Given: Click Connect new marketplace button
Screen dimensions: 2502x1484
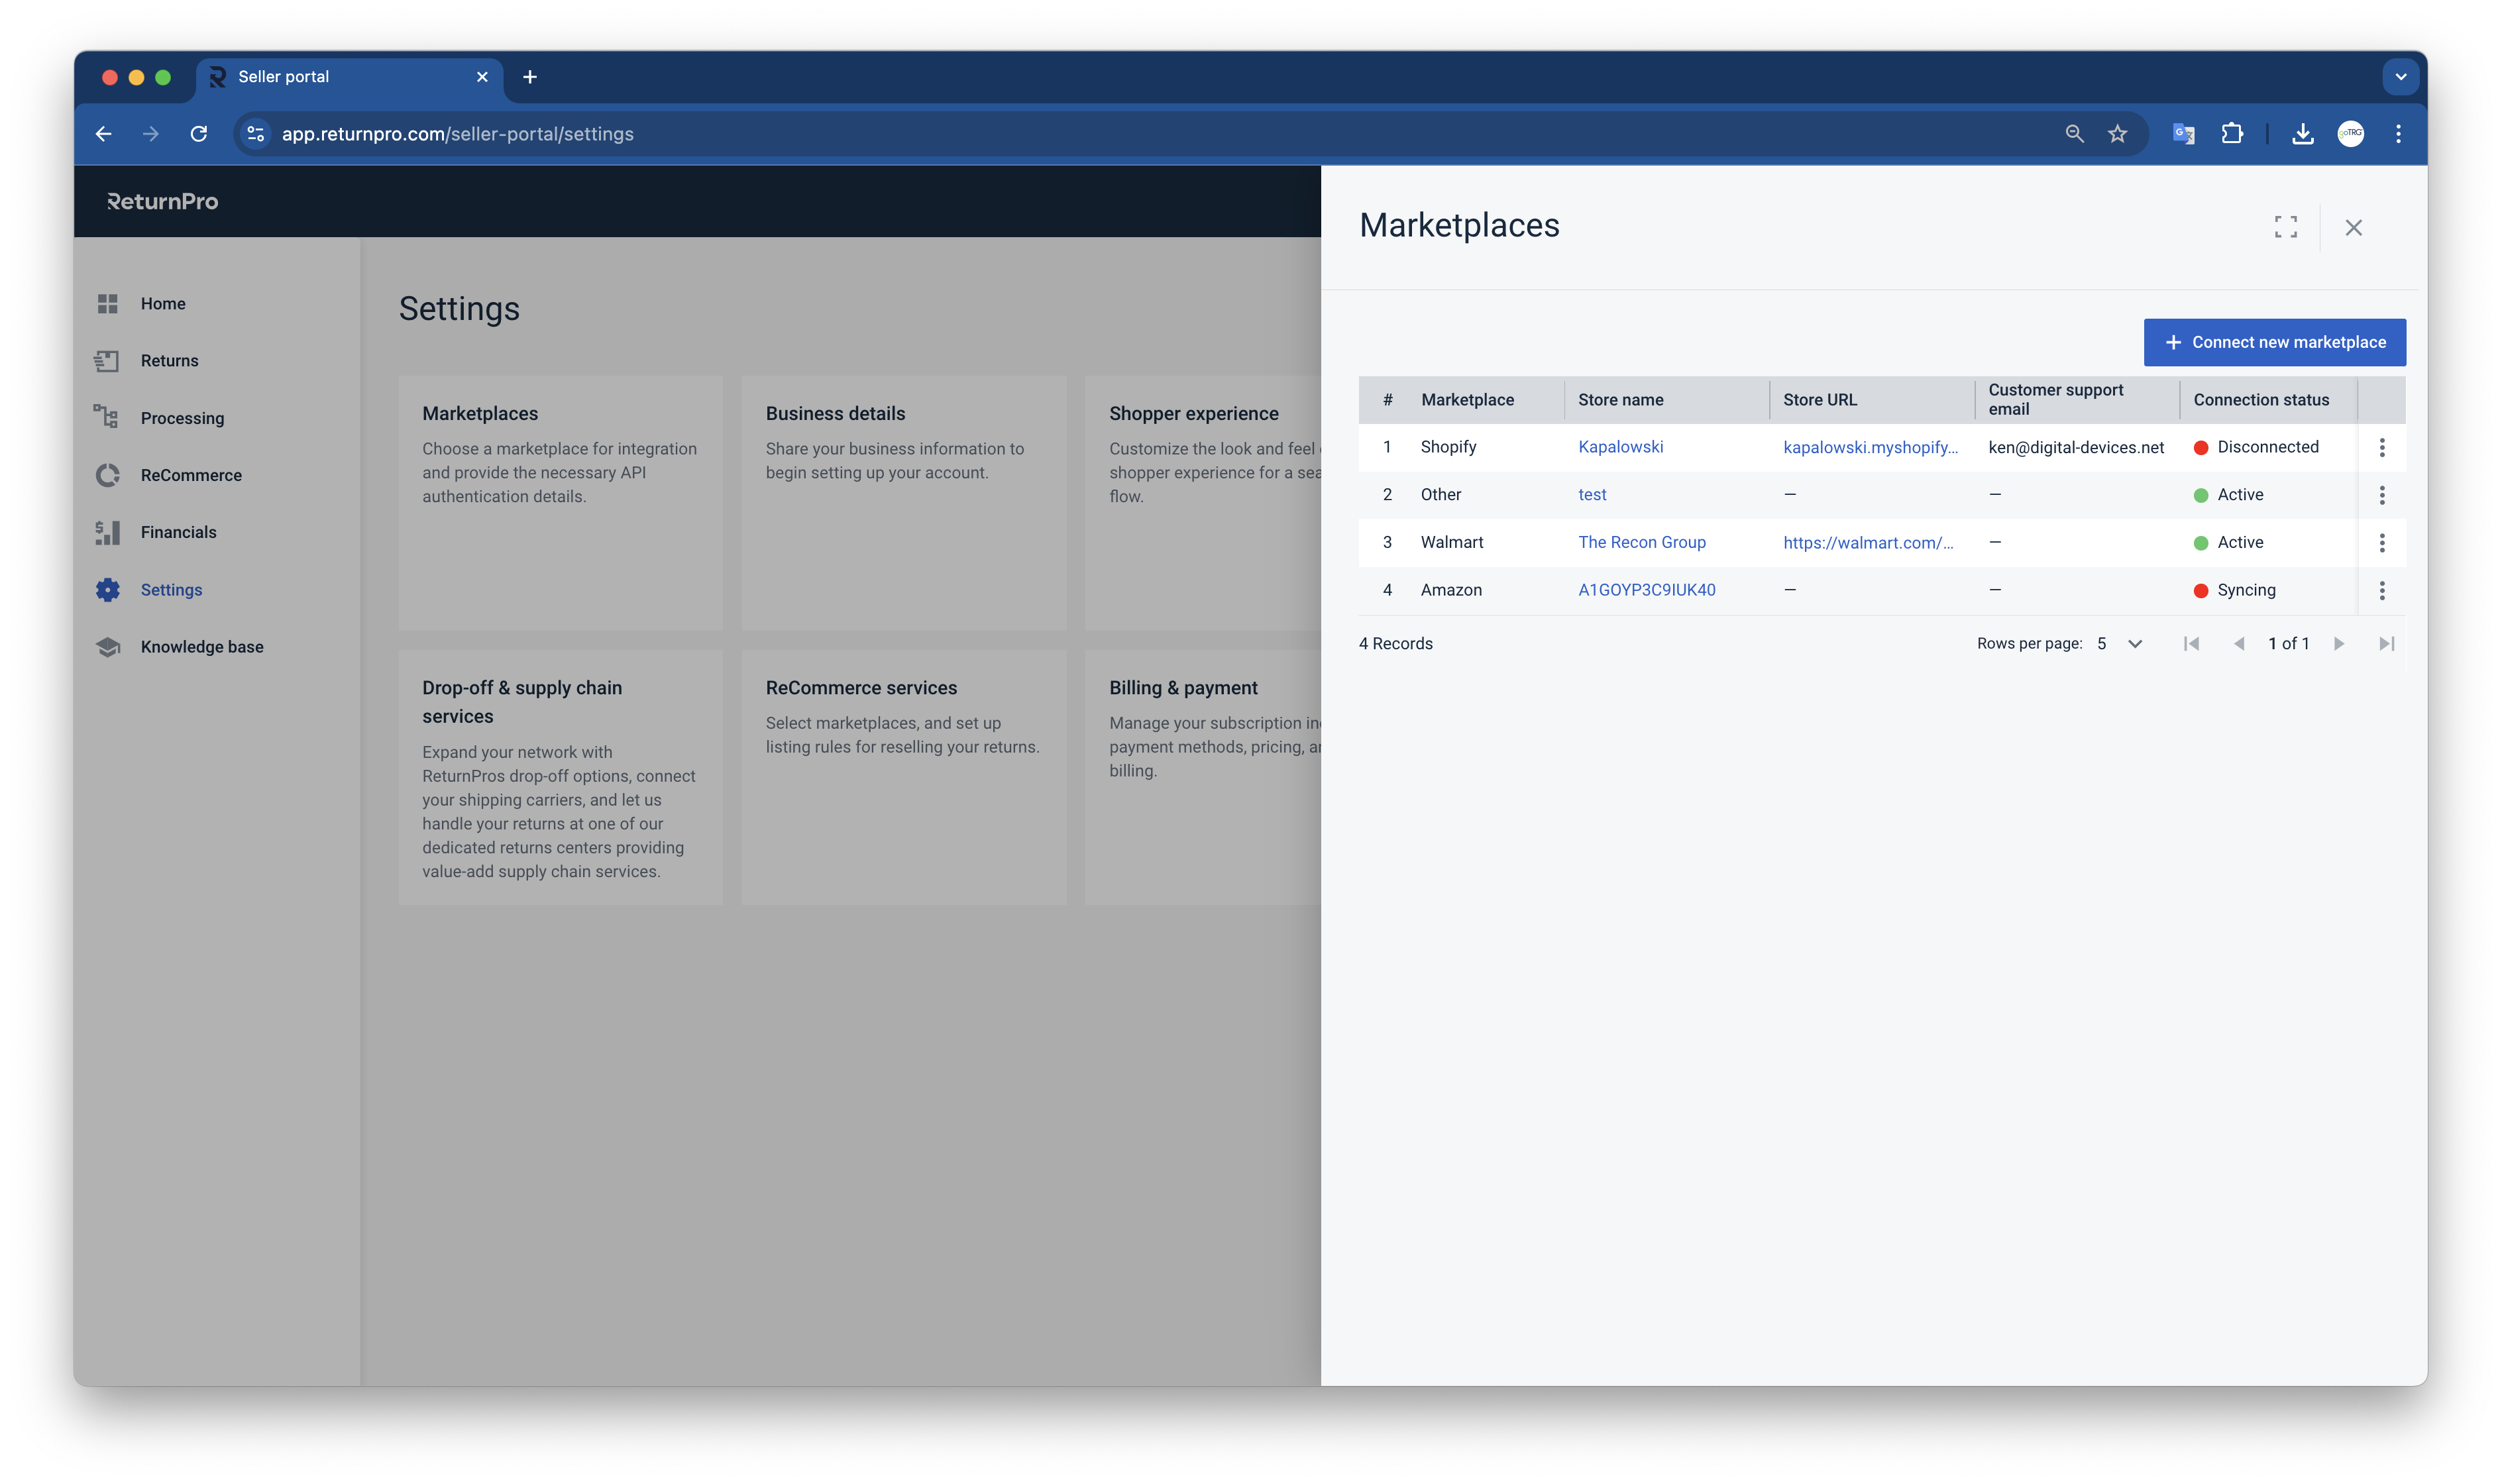Looking at the screenshot, I should tap(2274, 342).
